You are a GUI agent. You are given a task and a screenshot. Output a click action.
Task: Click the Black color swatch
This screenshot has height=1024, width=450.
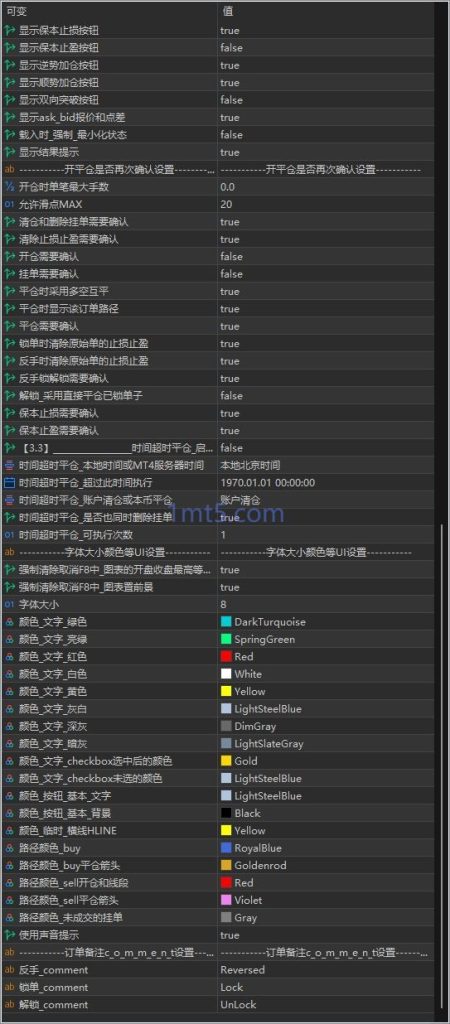click(x=227, y=813)
